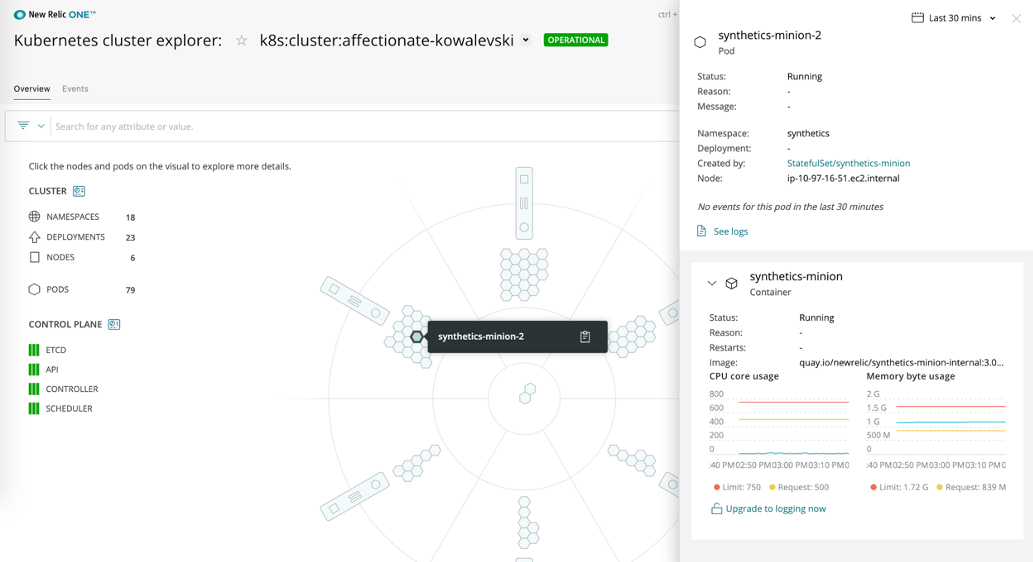Click the See logs link
The image size is (1033, 562).
tap(731, 231)
